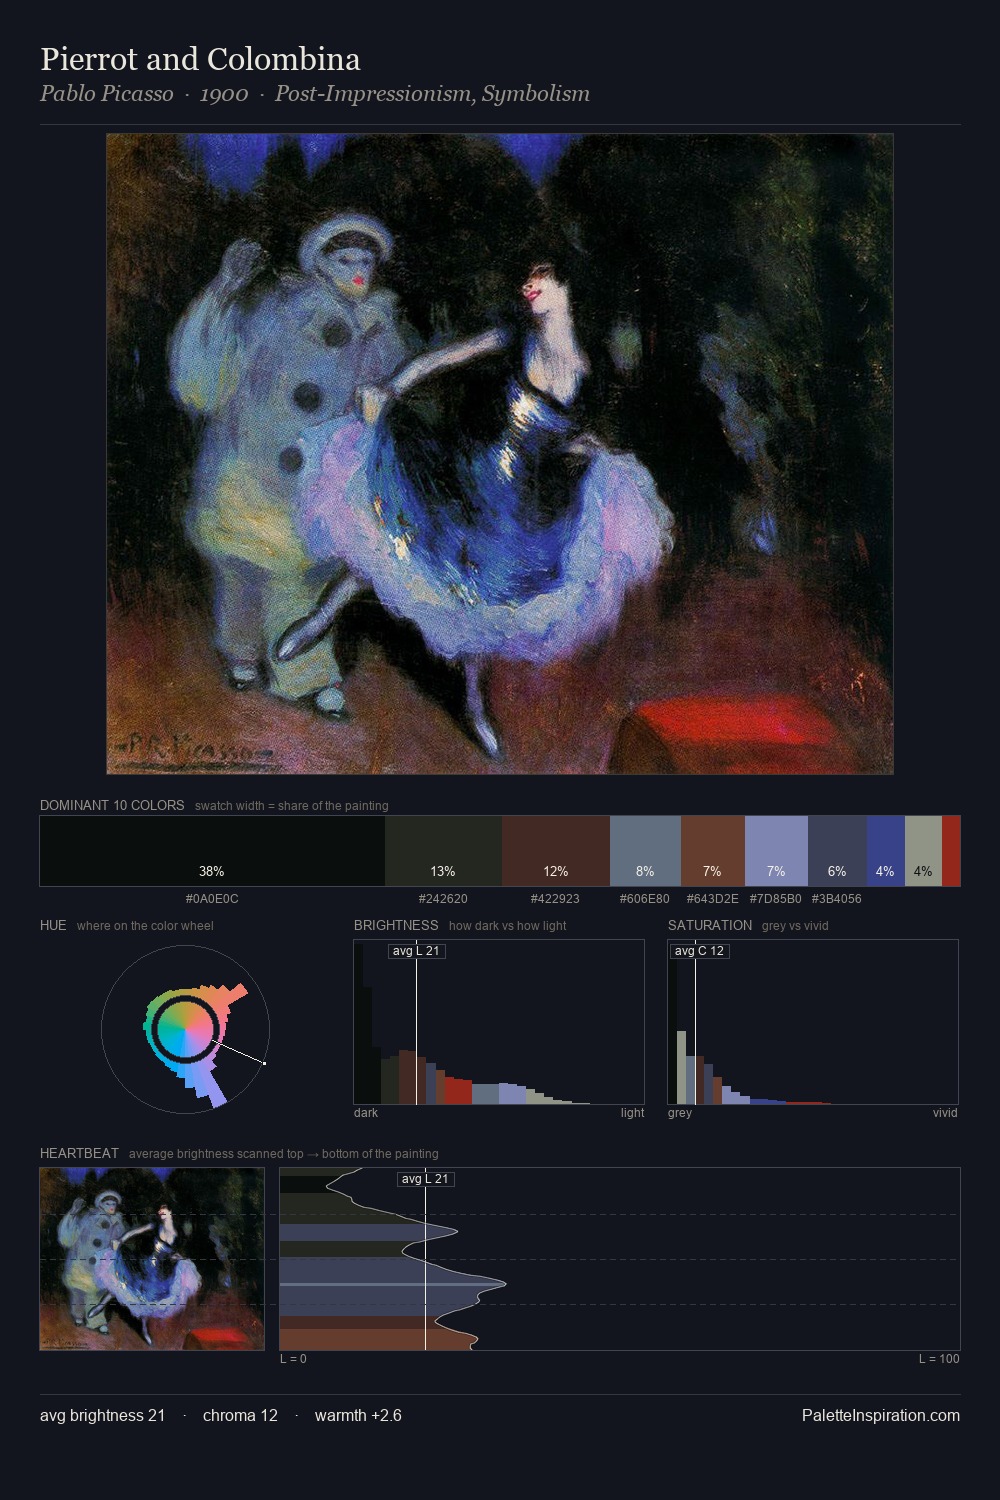Select the 12% brown swatch #422923
The height and width of the screenshot is (1500, 1000).
click(556, 851)
